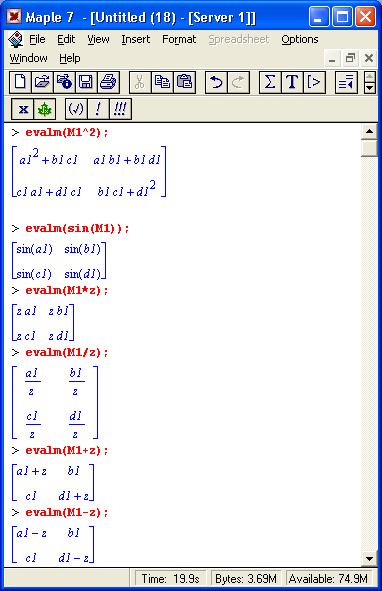Place cursor in evalm(M1/z); input line

[67, 352]
